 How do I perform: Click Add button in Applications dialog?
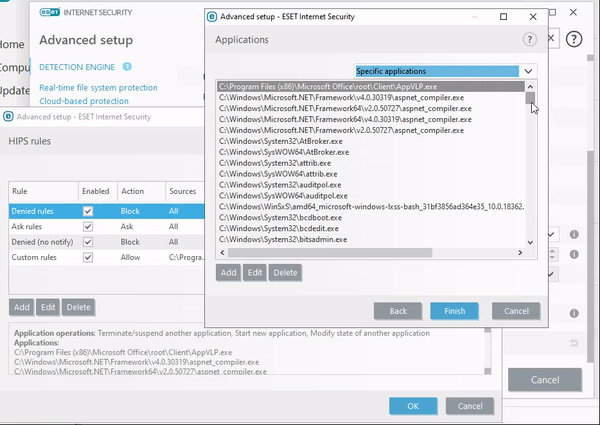click(228, 273)
